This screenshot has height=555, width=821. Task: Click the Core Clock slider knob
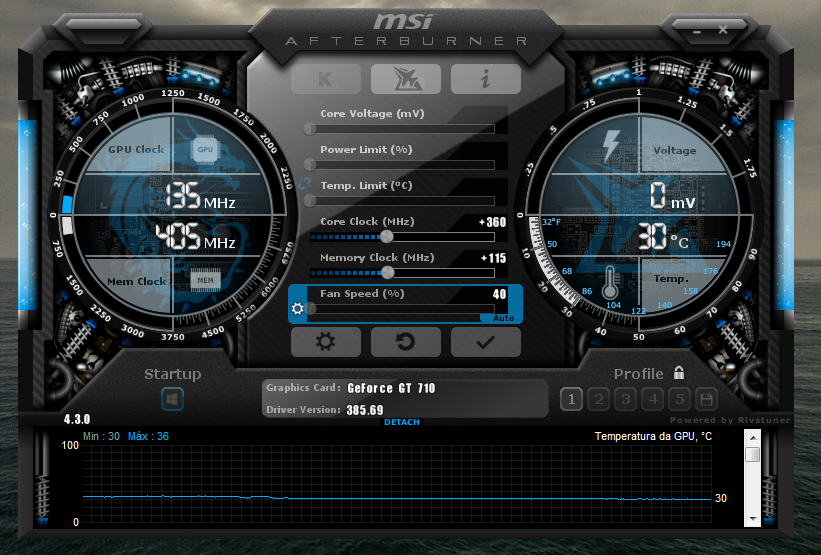coord(386,237)
